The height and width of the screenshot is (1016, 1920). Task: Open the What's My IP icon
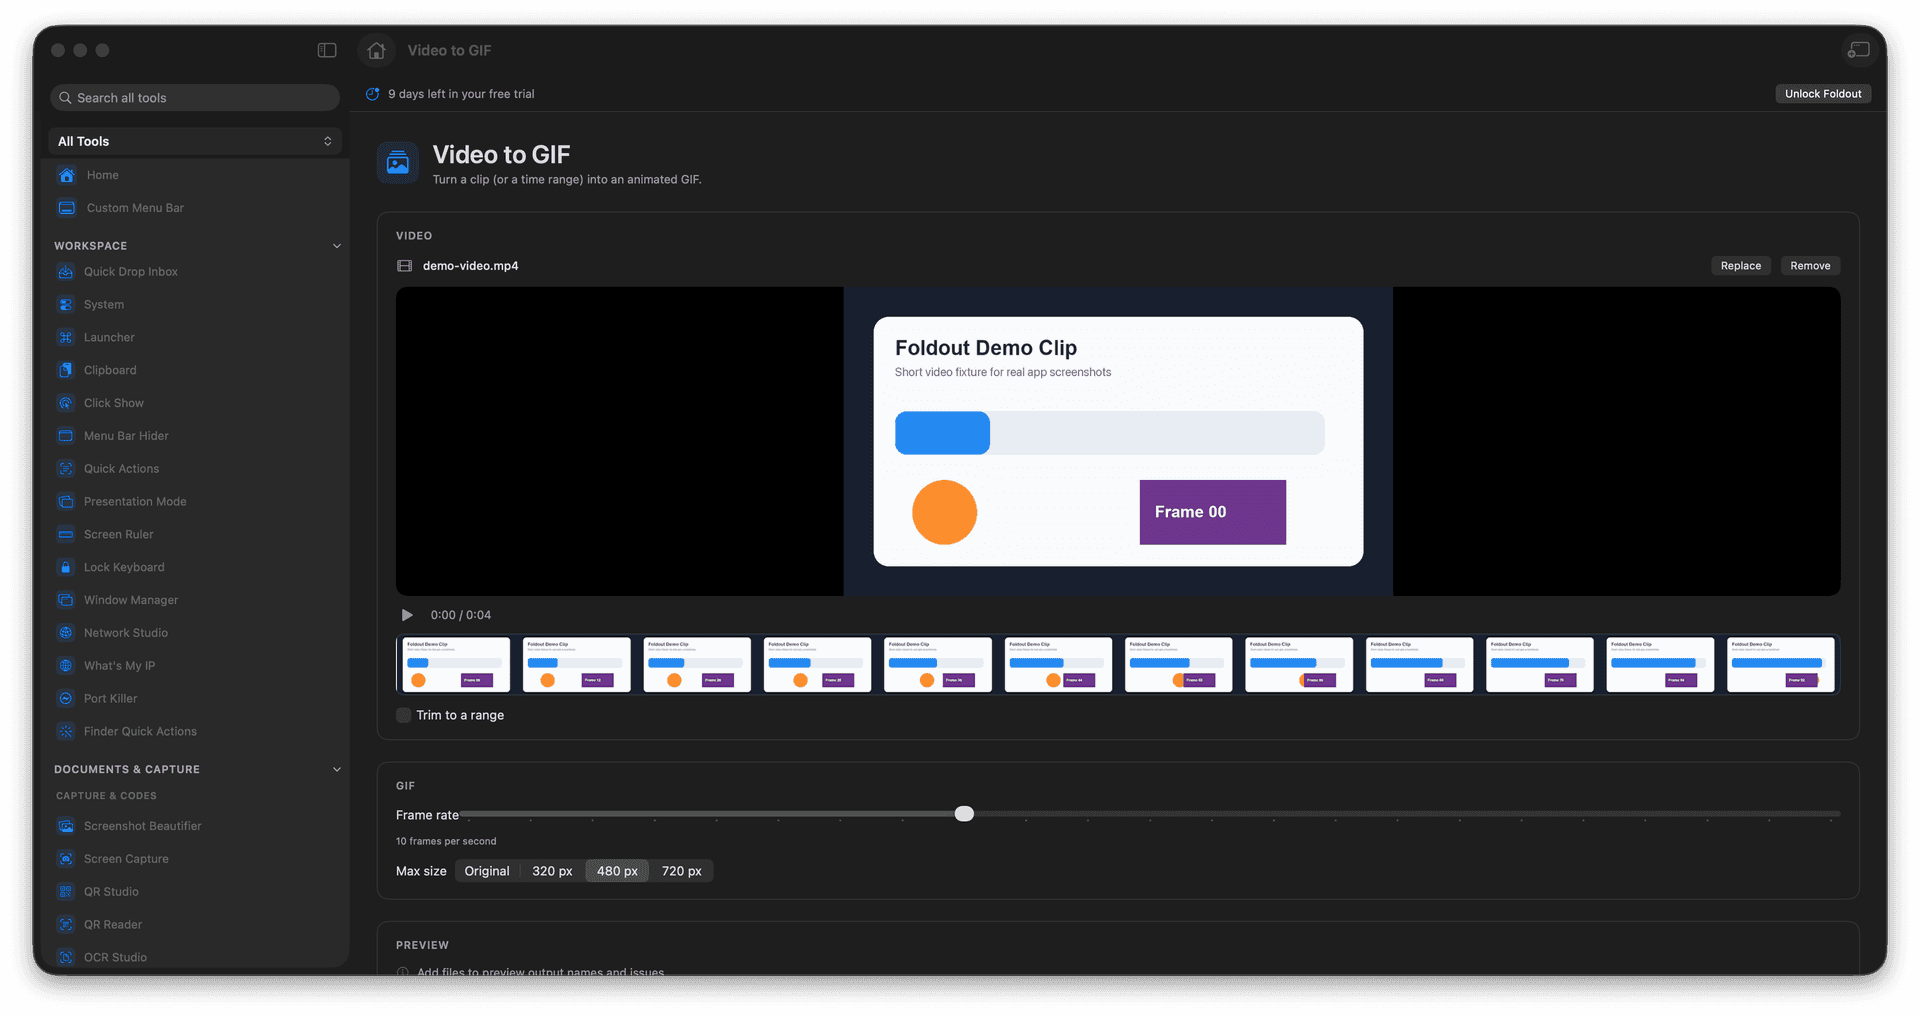(66, 666)
